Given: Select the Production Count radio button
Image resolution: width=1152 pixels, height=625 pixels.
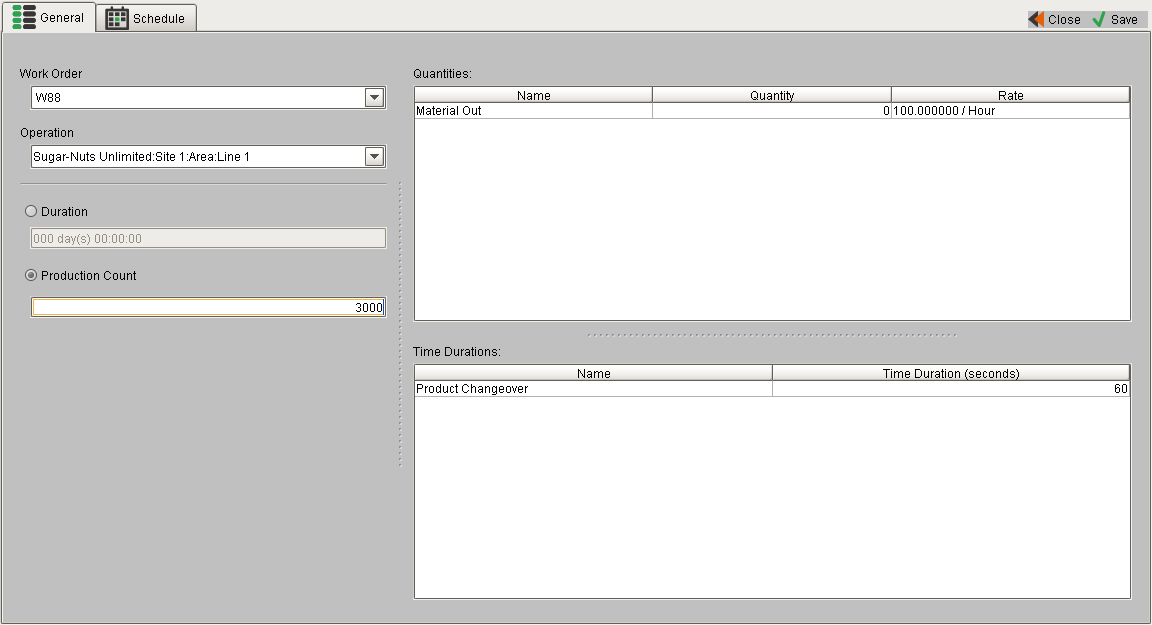Looking at the screenshot, I should pyautogui.click(x=31, y=276).
